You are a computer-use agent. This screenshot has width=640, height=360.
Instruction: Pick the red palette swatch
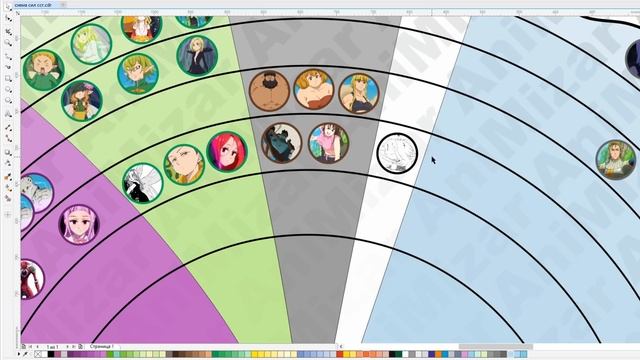[x=340, y=354]
